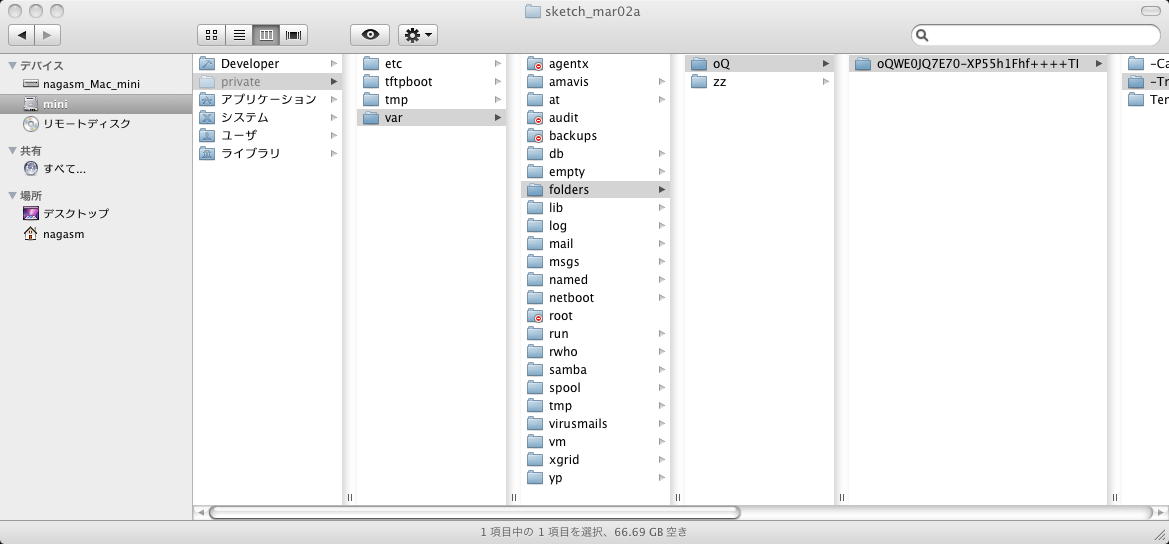Image resolution: width=1169 pixels, height=544 pixels.
Task: Click the sketch_mar02a title folder icon
Action: [532, 11]
